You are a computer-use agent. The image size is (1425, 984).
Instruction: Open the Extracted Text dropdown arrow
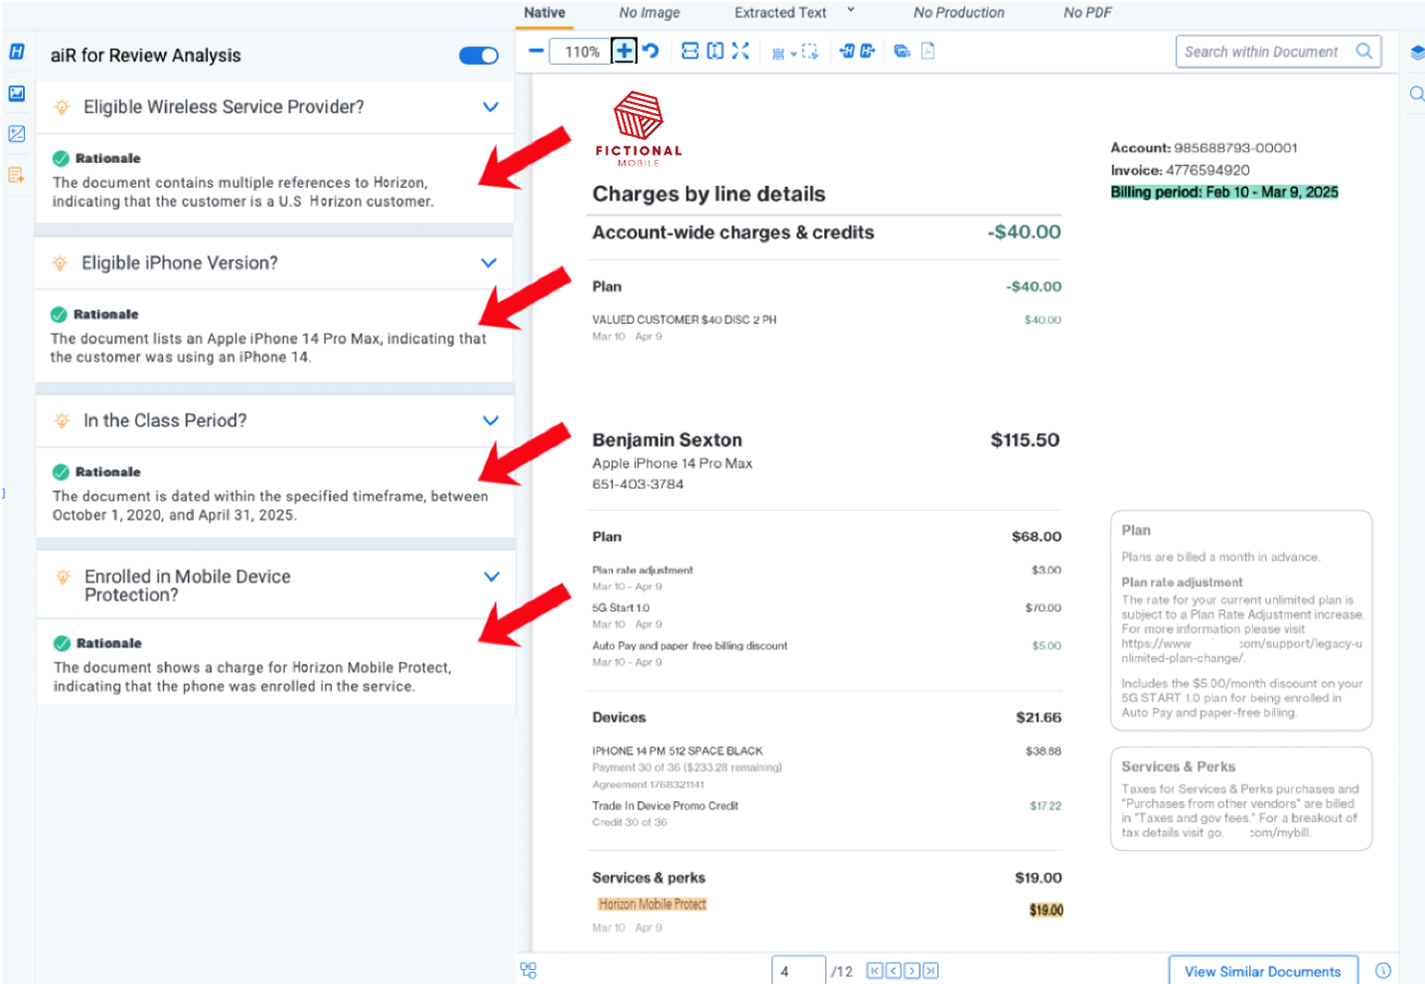[851, 11]
